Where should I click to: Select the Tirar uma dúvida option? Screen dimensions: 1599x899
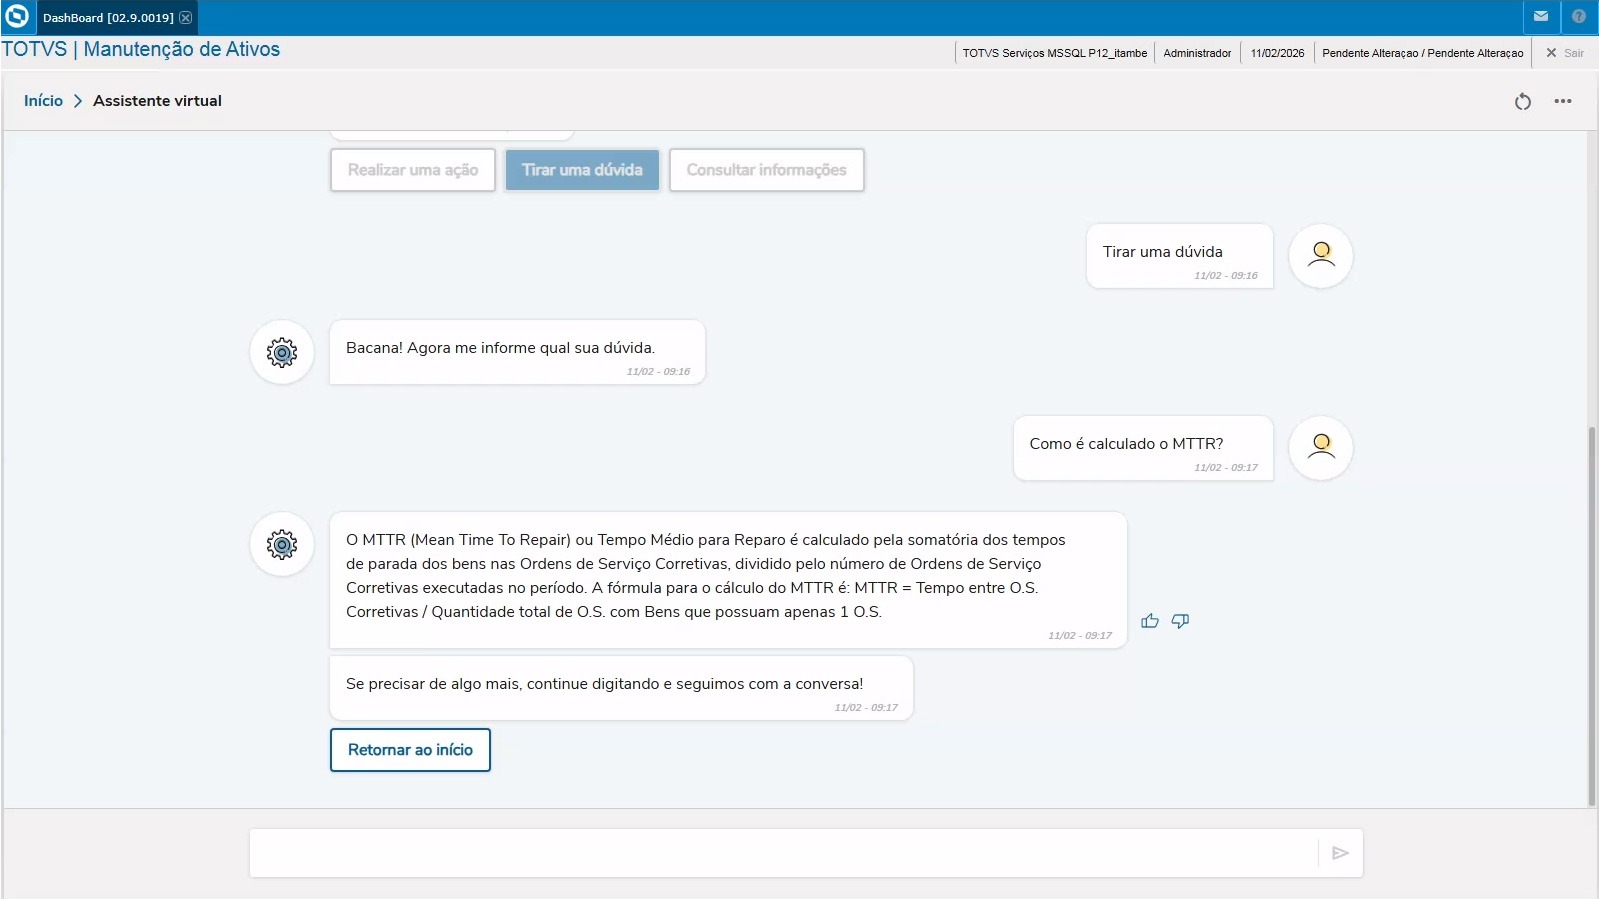(x=582, y=170)
